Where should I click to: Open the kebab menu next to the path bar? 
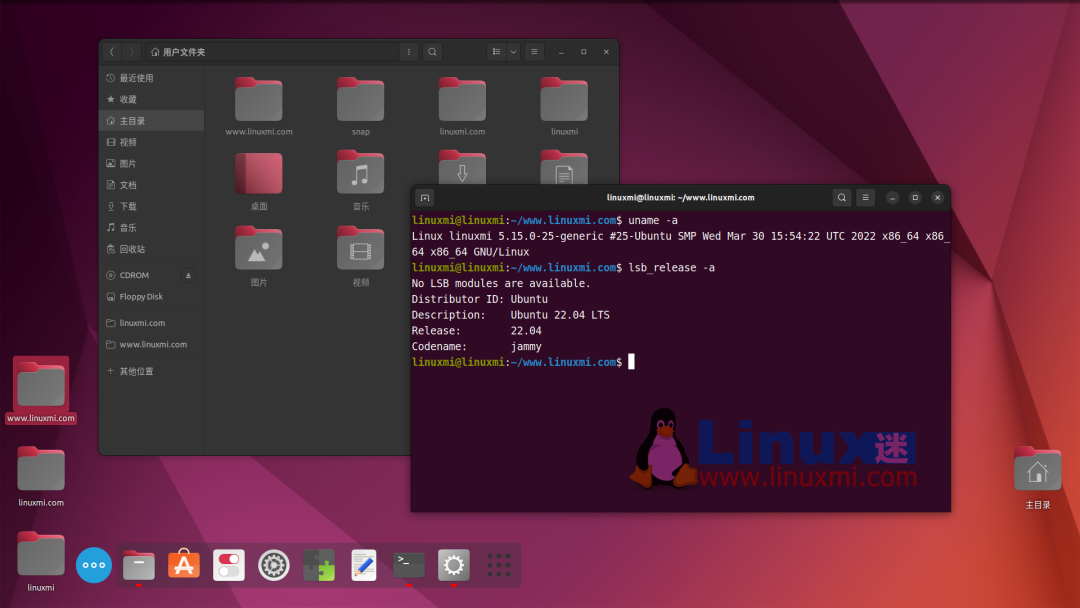(409, 51)
